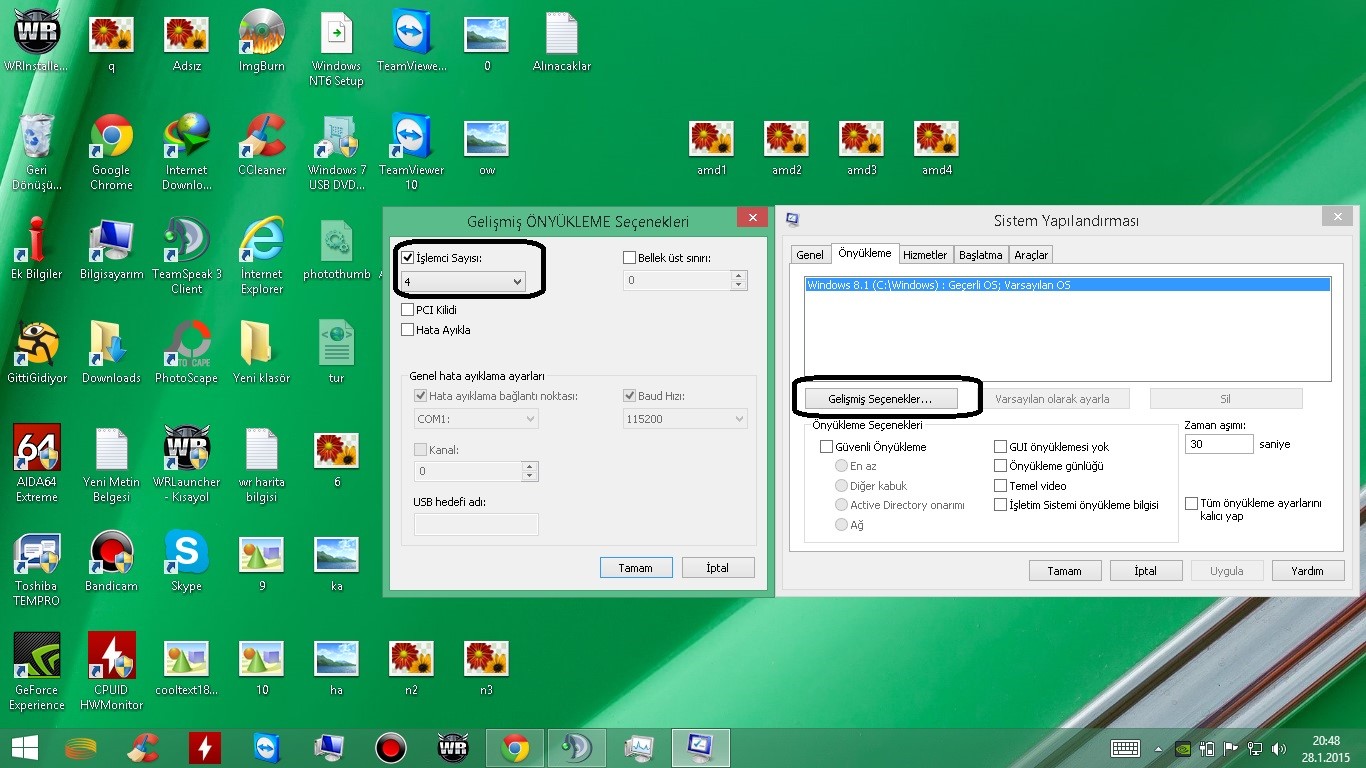1366x768 pixels.
Task: Open Bandicam desktop shortcut
Action: point(112,562)
